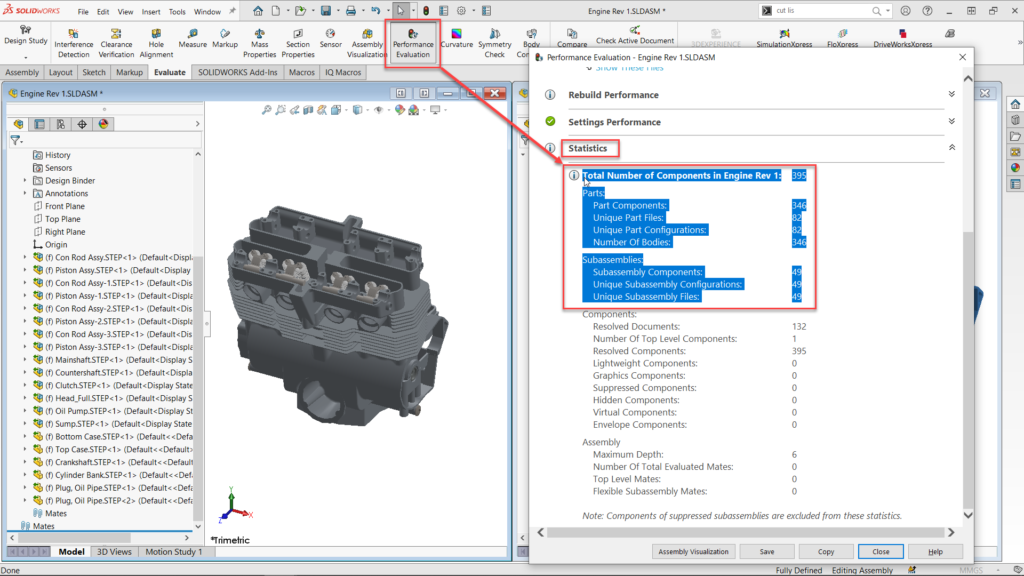Open the search box dropdown arrow
This screenshot has width=1024, height=576.
pyautogui.click(x=888, y=11)
